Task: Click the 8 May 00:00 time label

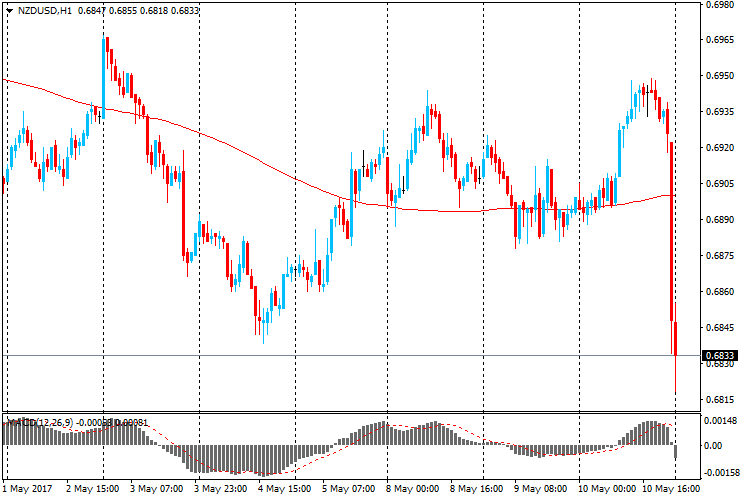Action: (412, 489)
